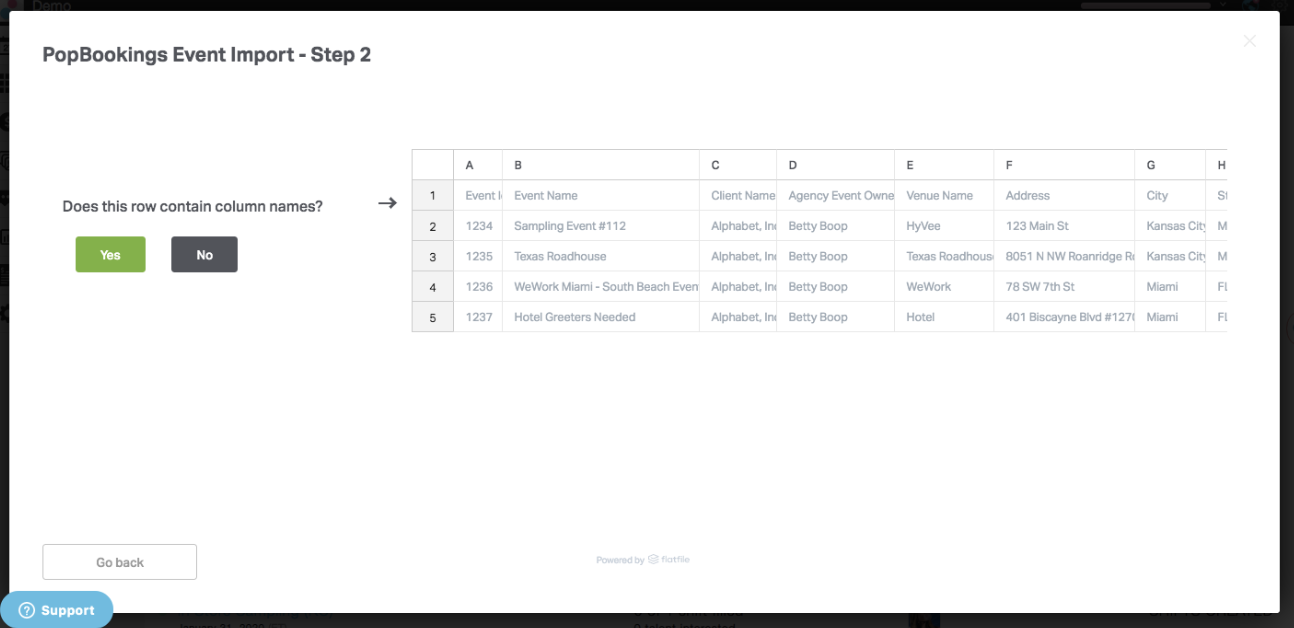Click the 123 Main St address cell
Viewport: 1294px width, 628px height.
pyautogui.click(x=1064, y=226)
